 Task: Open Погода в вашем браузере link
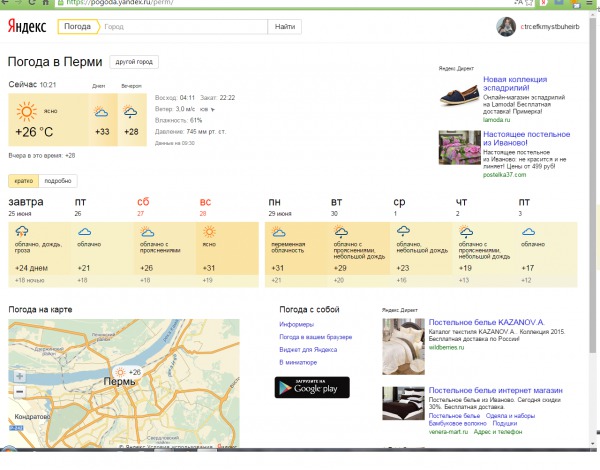click(x=316, y=337)
